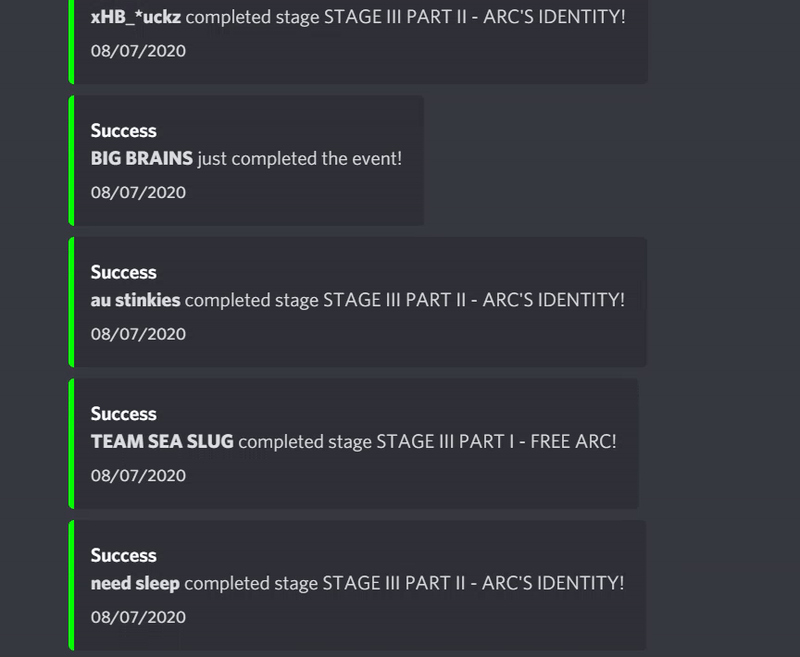Viewport: 800px width, 657px height.
Task: Click the username xHB_*uckz
Action: (134, 17)
